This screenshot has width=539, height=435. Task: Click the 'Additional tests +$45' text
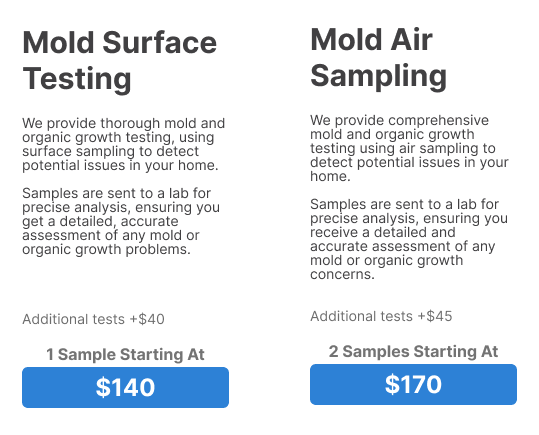[381, 316]
